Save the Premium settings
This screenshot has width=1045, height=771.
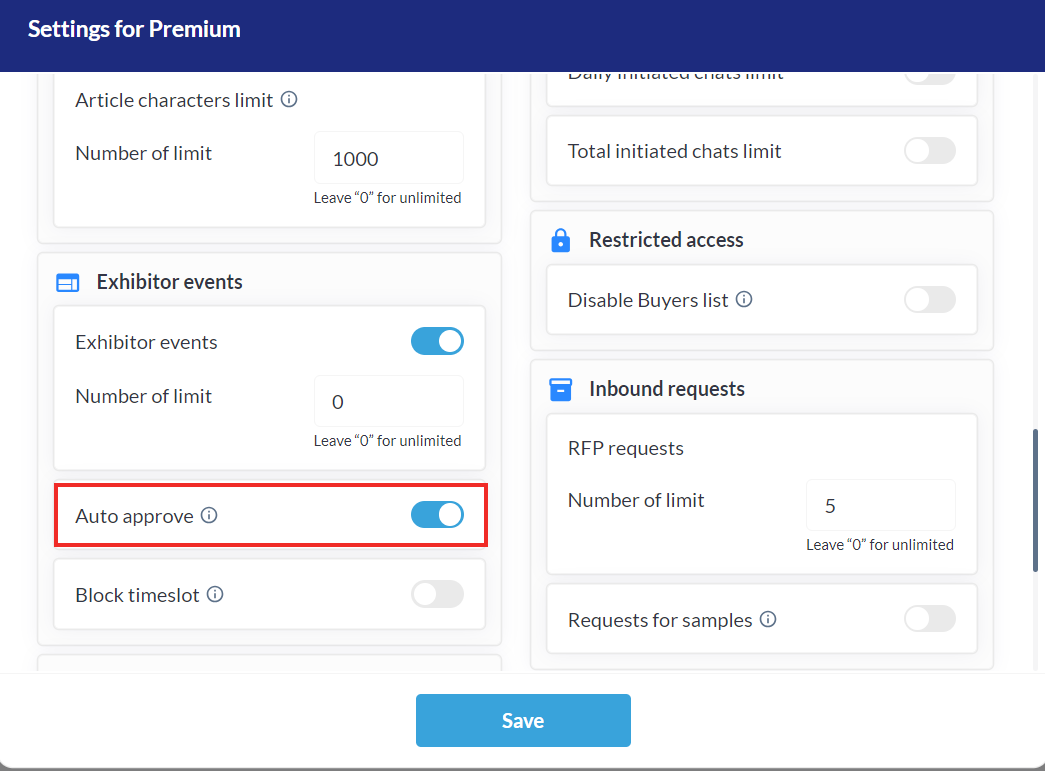[x=523, y=720]
